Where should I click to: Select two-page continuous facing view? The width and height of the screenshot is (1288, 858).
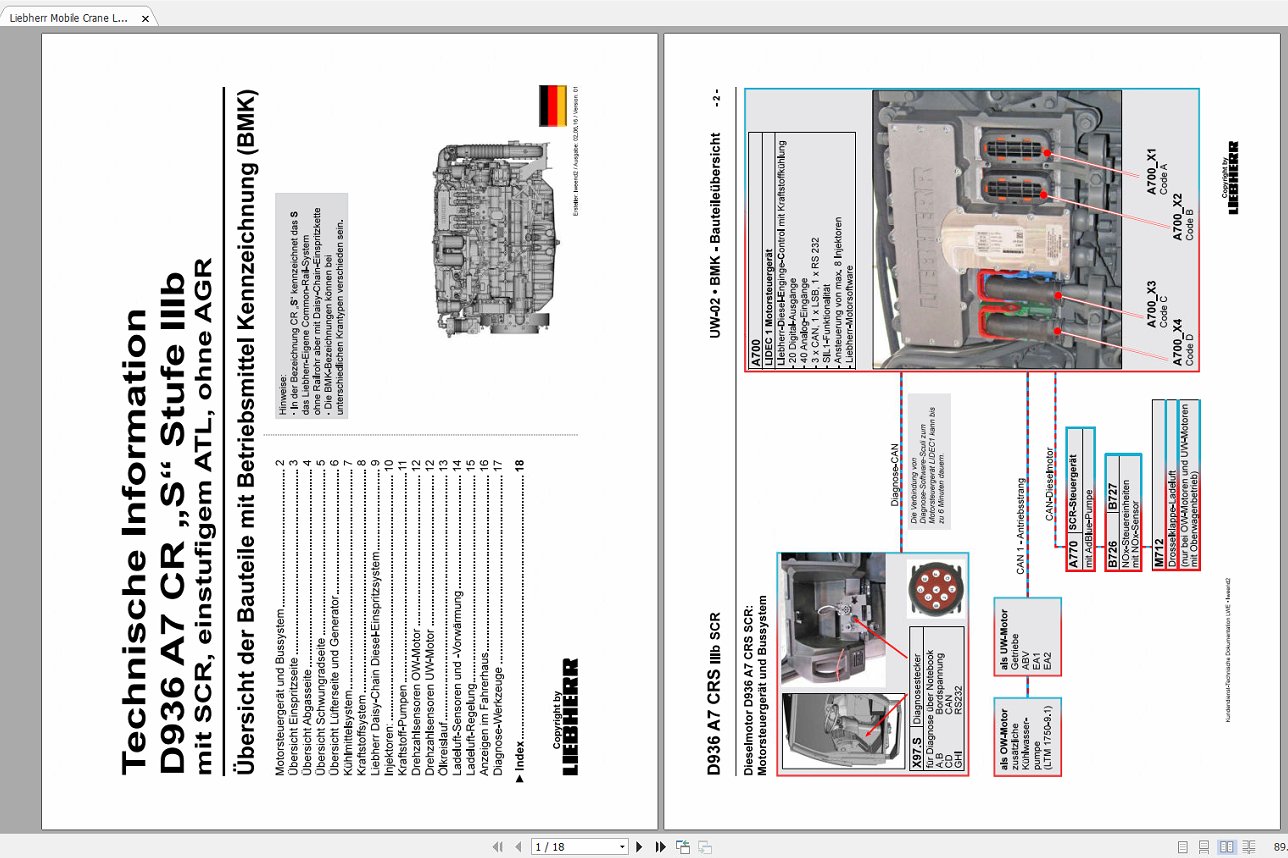pyautogui.click(x=1247, y=846)
